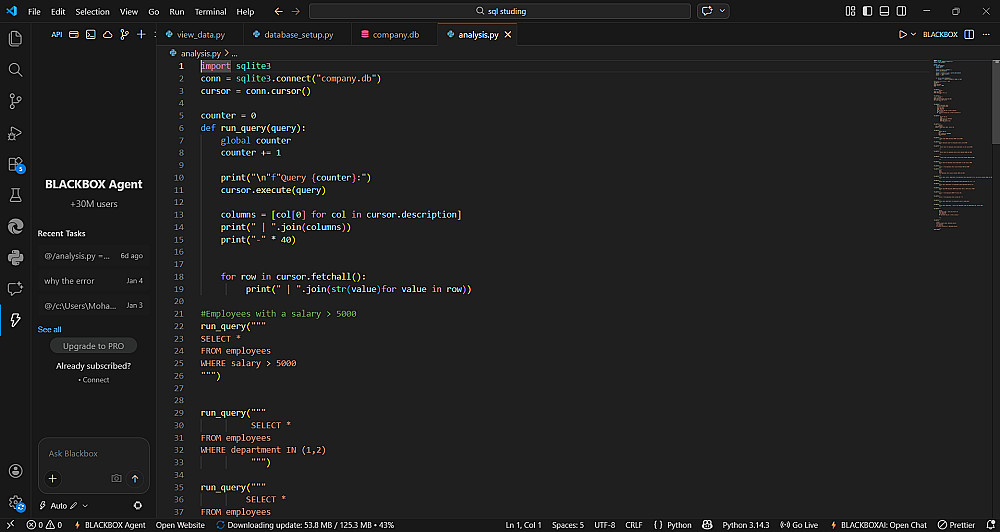
Task: Toggle the bottom panel visibility
Action: click(x=883, y=11)
